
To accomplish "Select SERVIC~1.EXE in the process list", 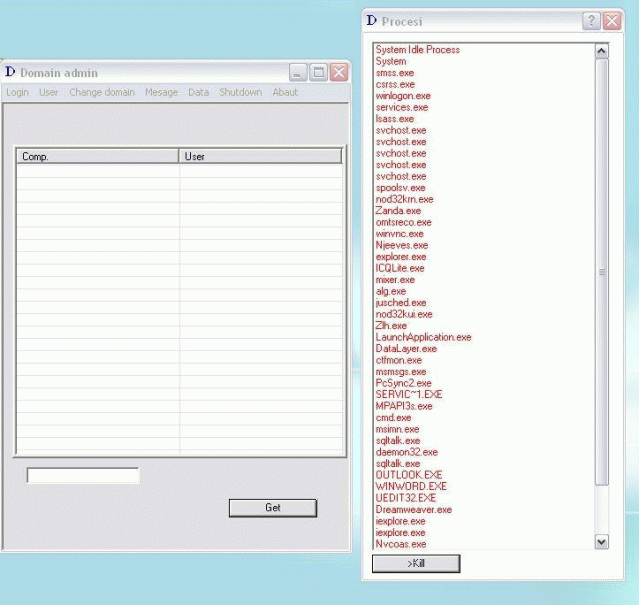I will [x=409, y=394].
